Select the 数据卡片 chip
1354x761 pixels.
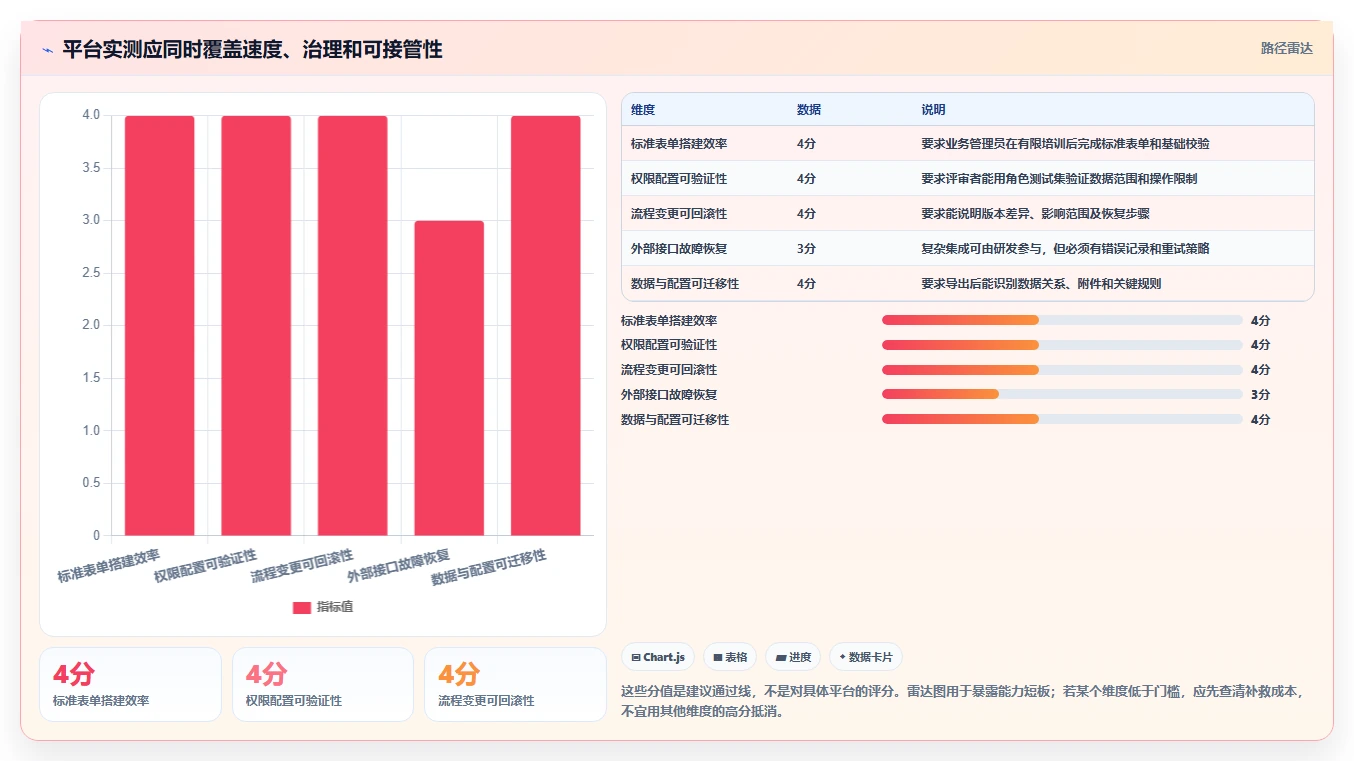(866, 657)
